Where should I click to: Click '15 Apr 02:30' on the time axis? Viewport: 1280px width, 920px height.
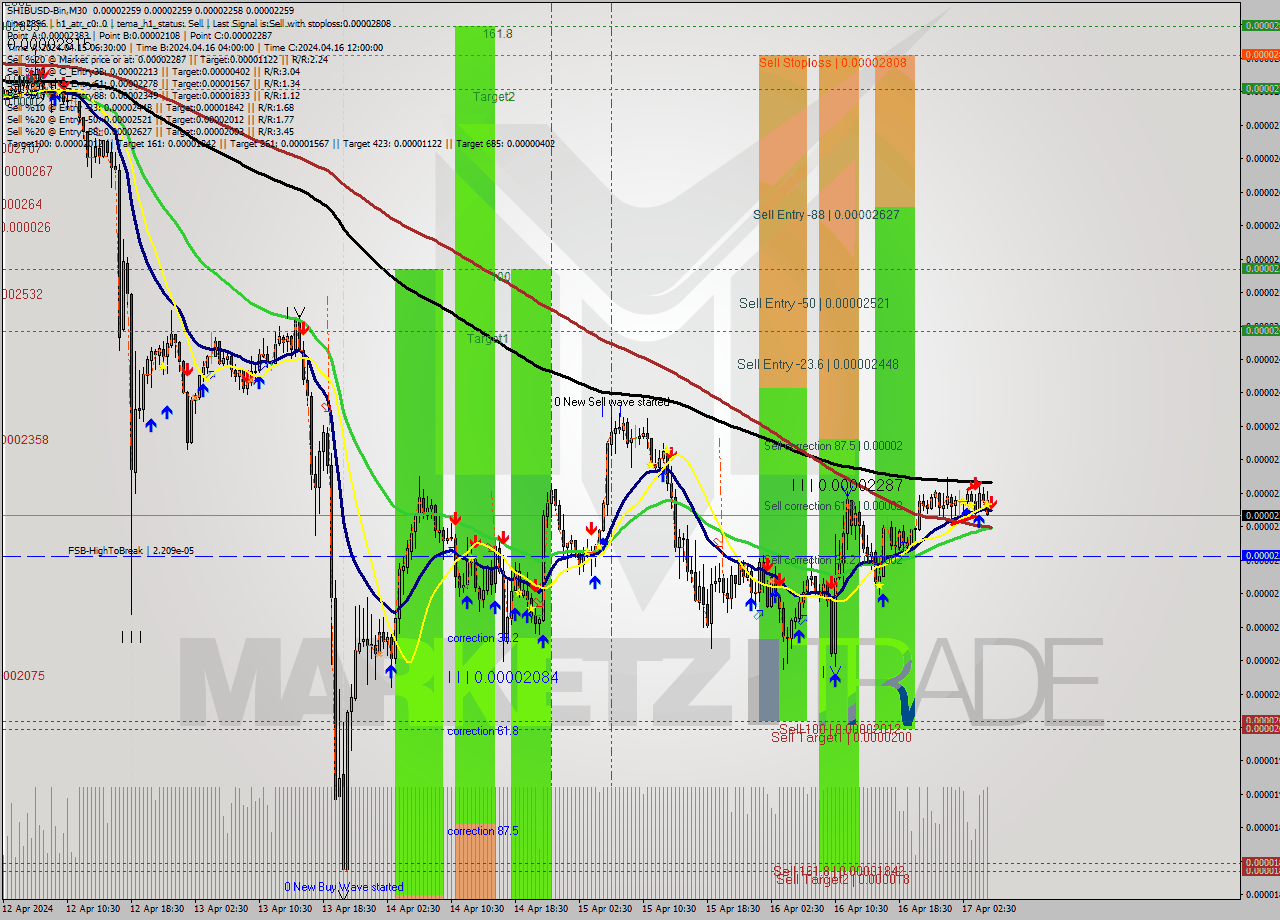[x=604, y=909]
